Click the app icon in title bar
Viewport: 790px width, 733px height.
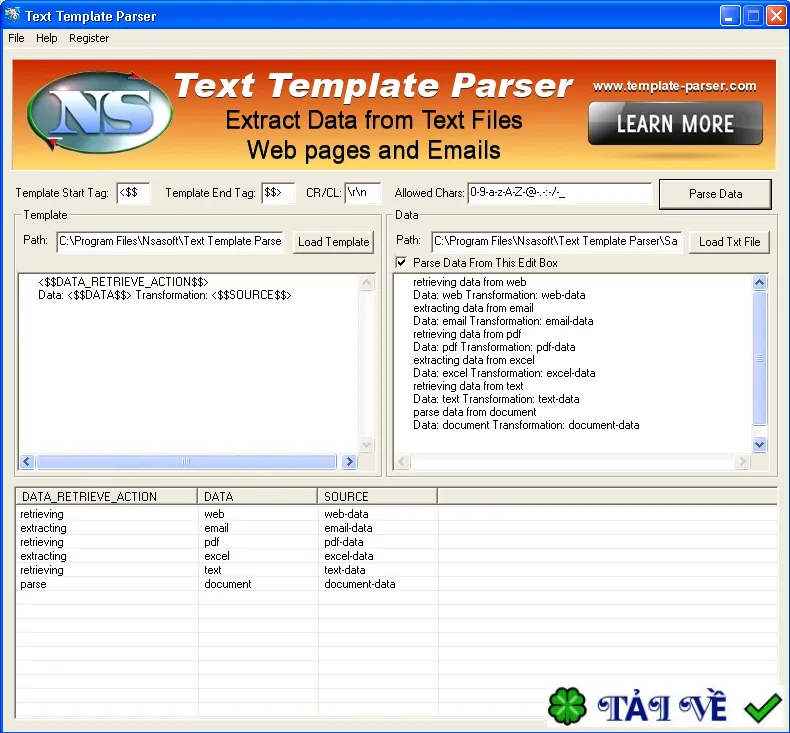tap(12, 15)
